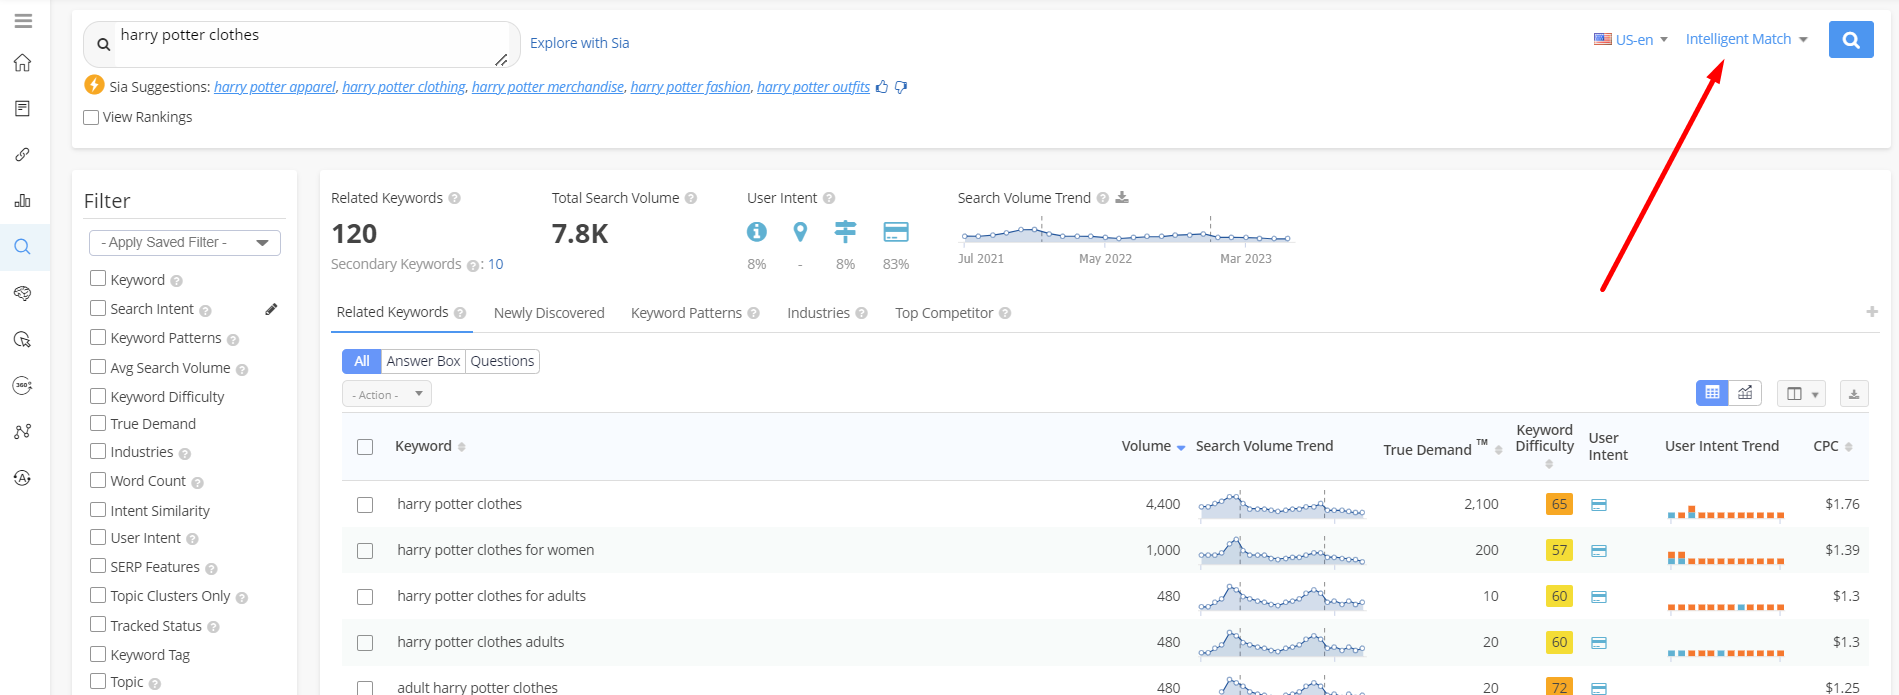1899x695 pixels.
Task: Expand the Intelligent Match dropdown
Action: (x=1746, y=39)
